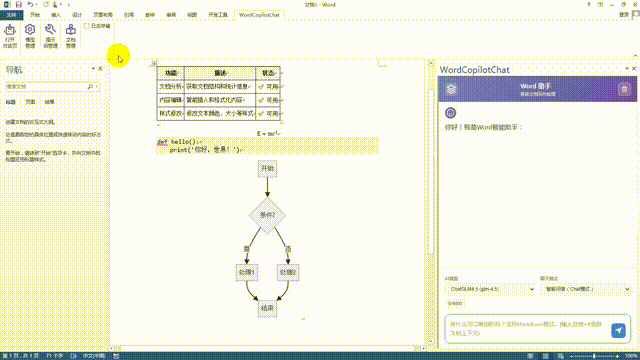This screenshot has height=360, width=640.
Task: Close the WordCopilotChat task pane
Action: [634, 69]
